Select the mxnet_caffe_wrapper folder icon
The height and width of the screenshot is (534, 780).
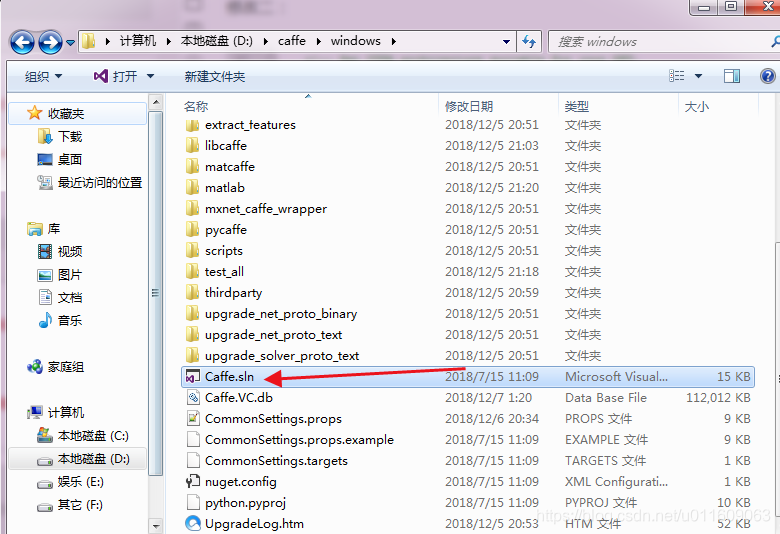click(193, 209)
